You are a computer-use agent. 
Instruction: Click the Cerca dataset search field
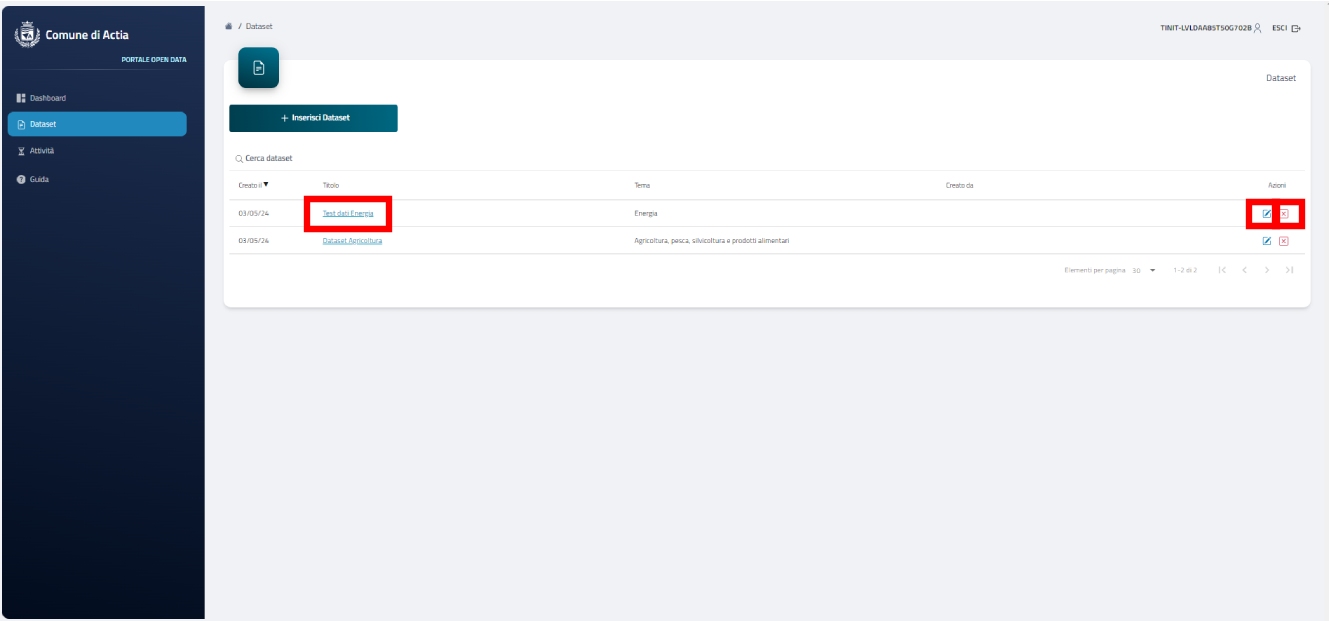(x=300, y=159)
